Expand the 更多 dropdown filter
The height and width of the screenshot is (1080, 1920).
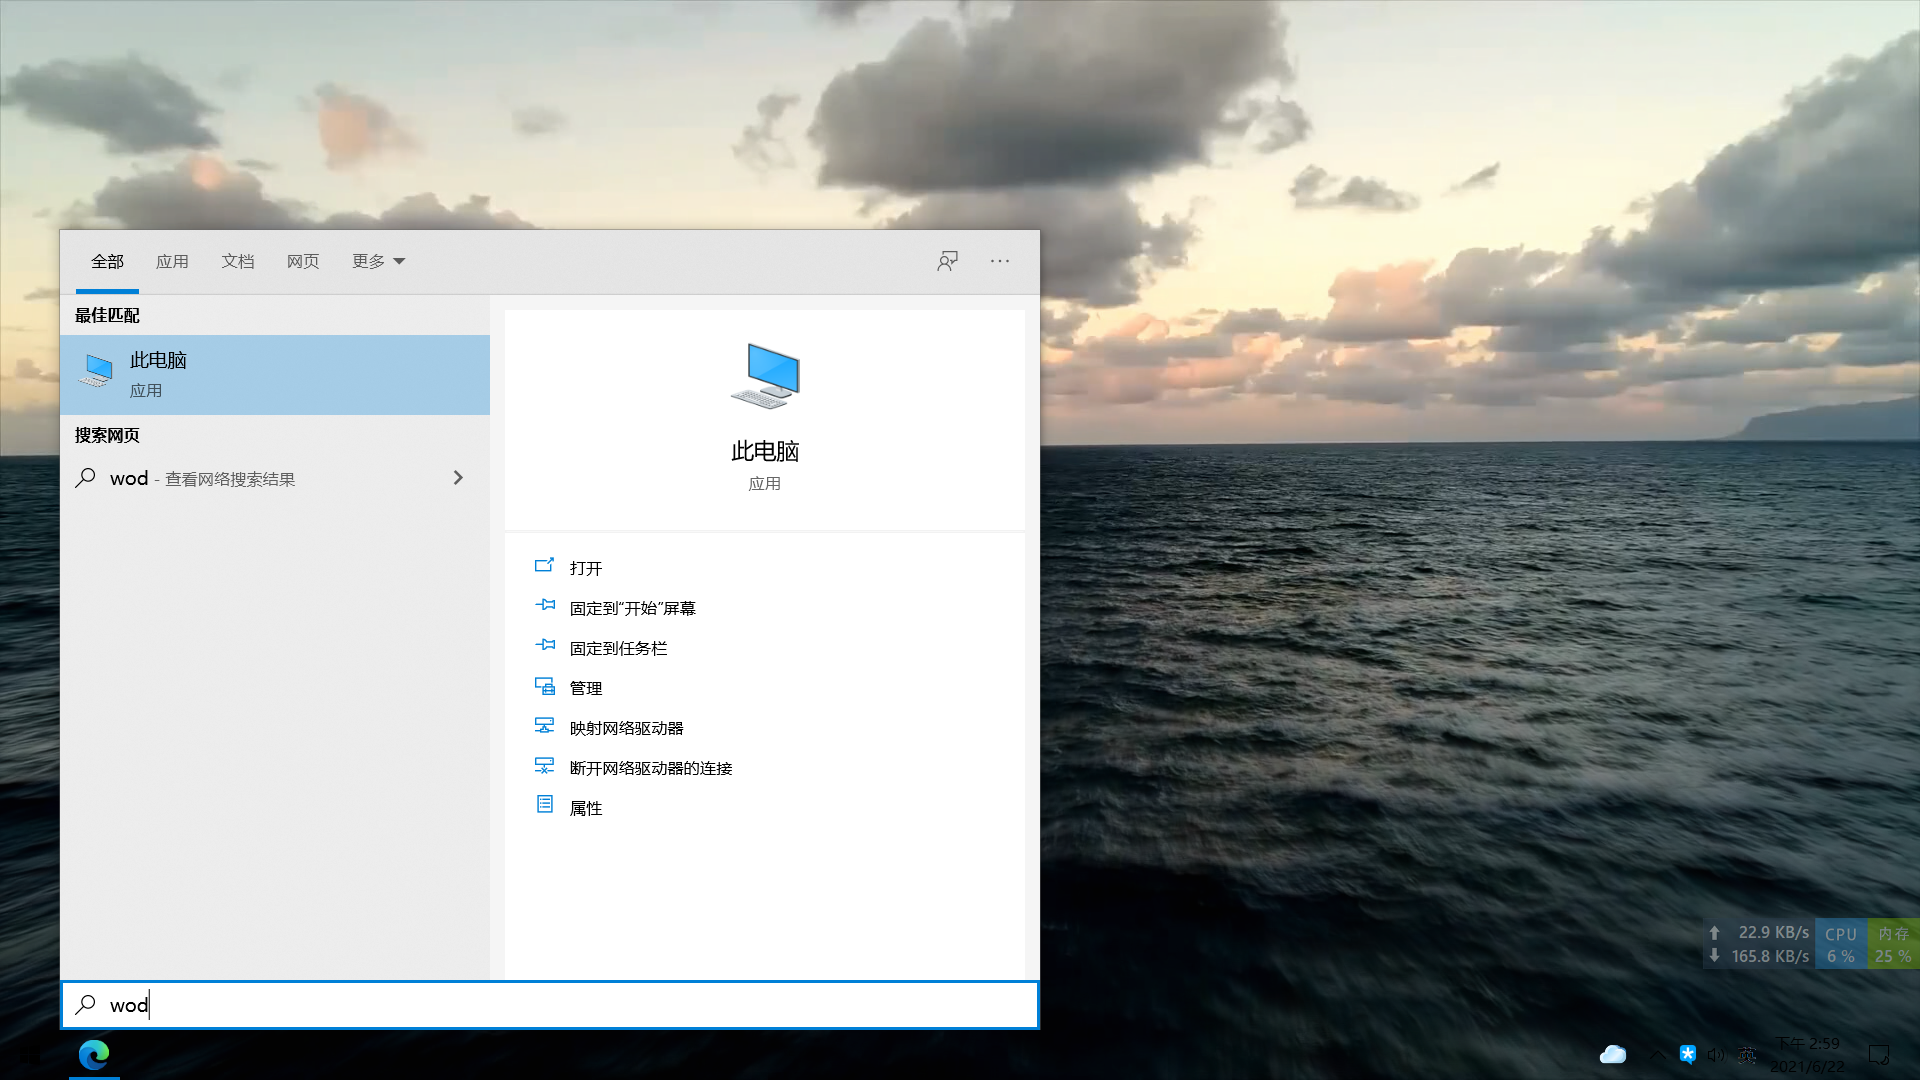(x=378, y=261)
